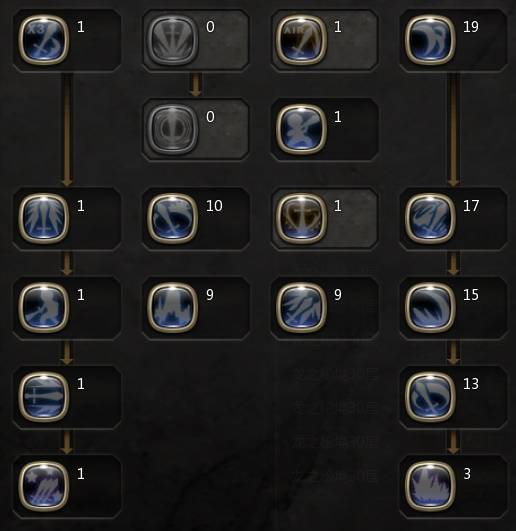516x531 pixels.
Task: Click the level number 19 beside slash skill
Action: [471, 27]
